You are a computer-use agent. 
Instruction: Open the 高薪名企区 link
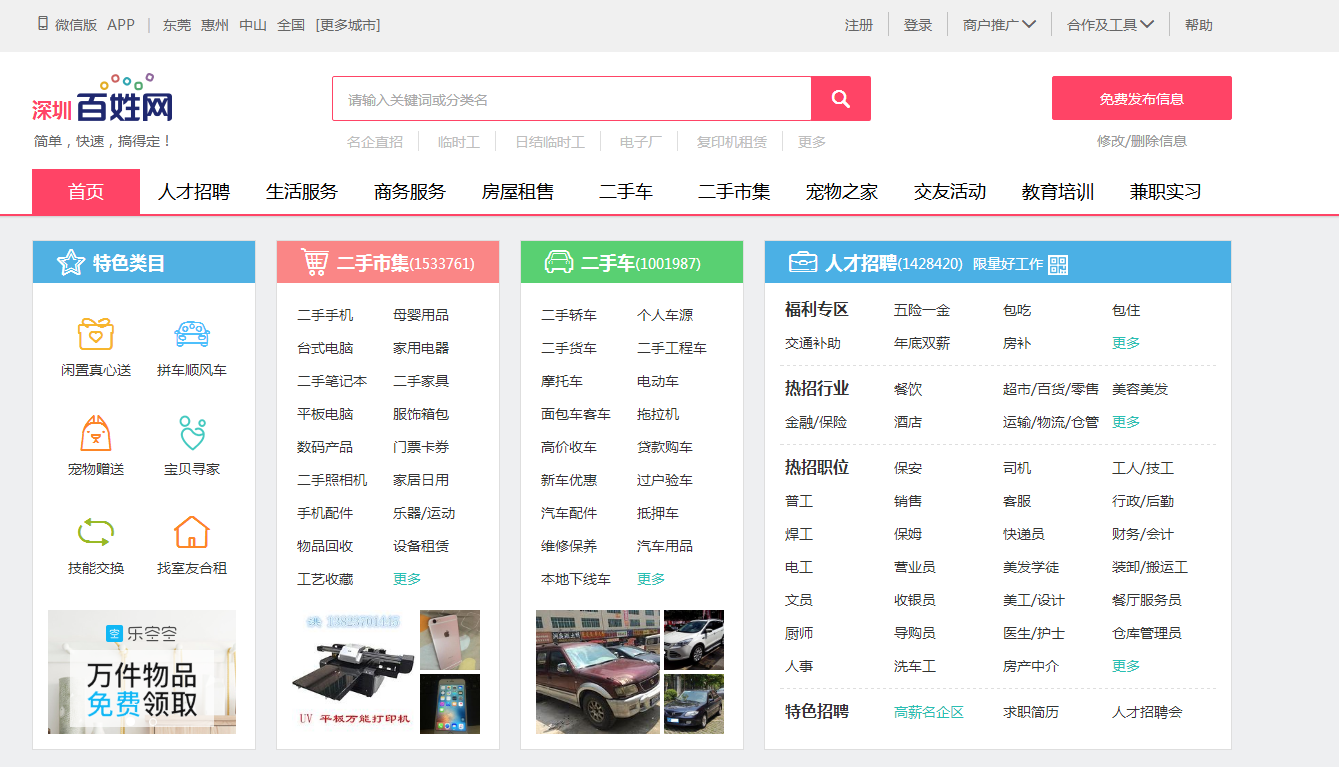pyautogui.click(x=928, y=712)
